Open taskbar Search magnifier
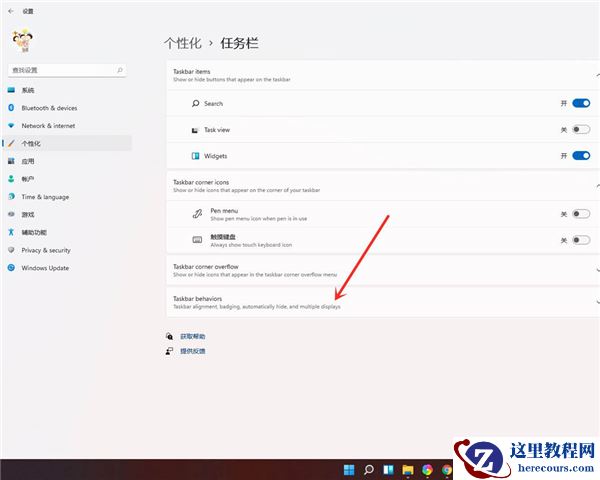Viewport: 600px width, 480px height. [x=369, y=470]
